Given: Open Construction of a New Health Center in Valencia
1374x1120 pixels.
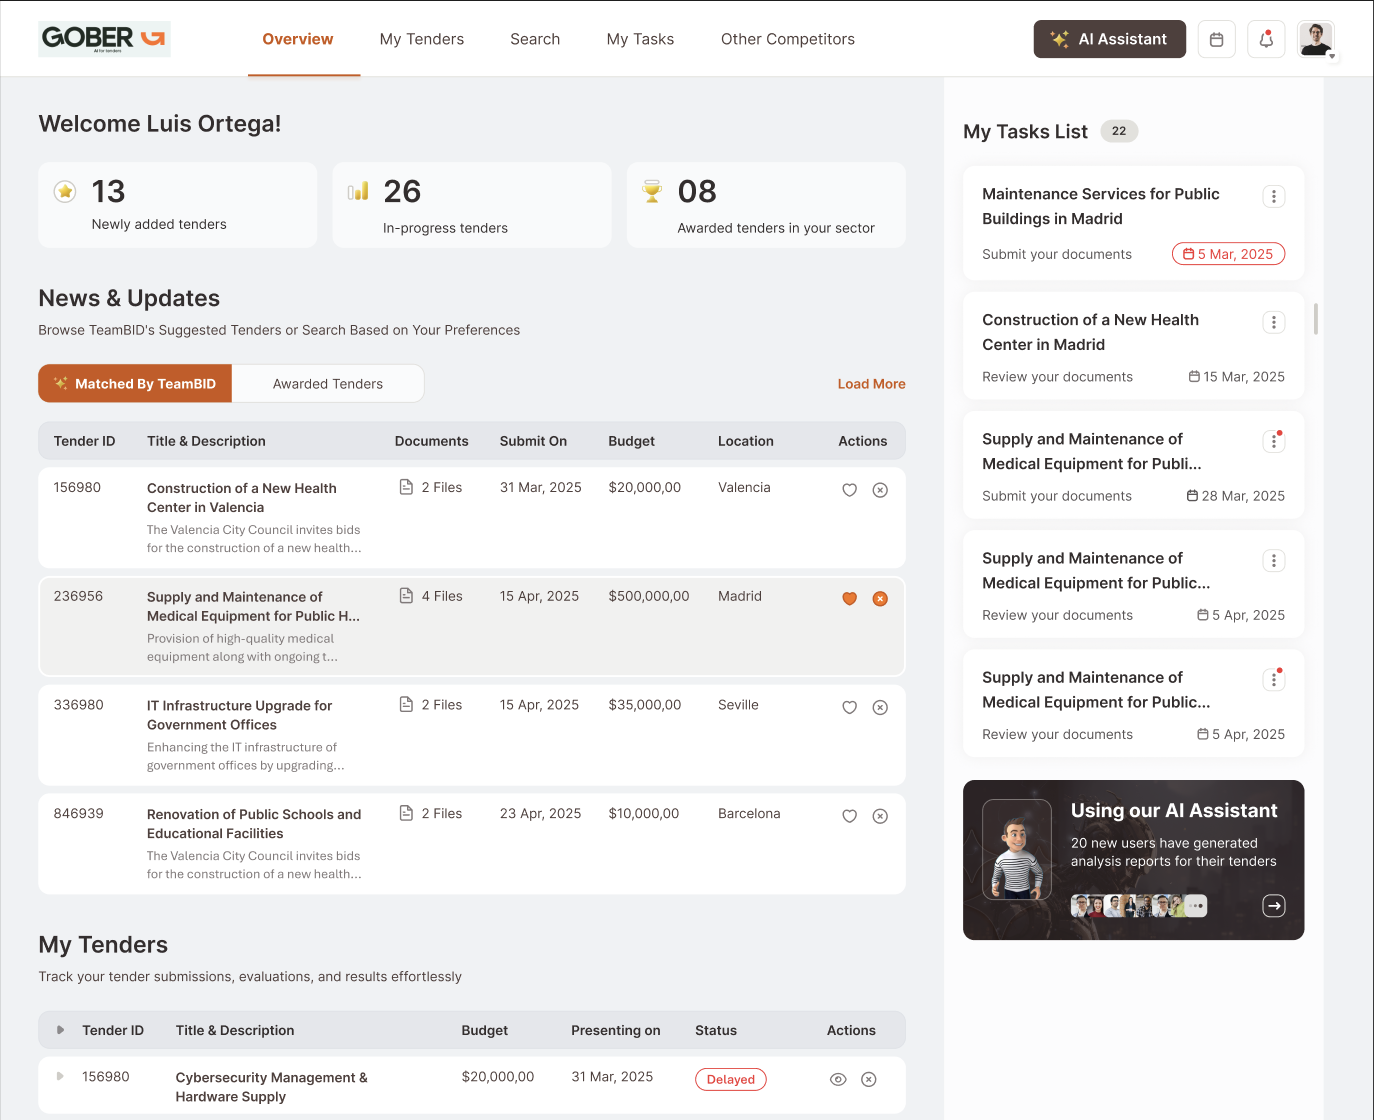Looking at the screenshot, I should pyautogui.click(x=241, y=497).
